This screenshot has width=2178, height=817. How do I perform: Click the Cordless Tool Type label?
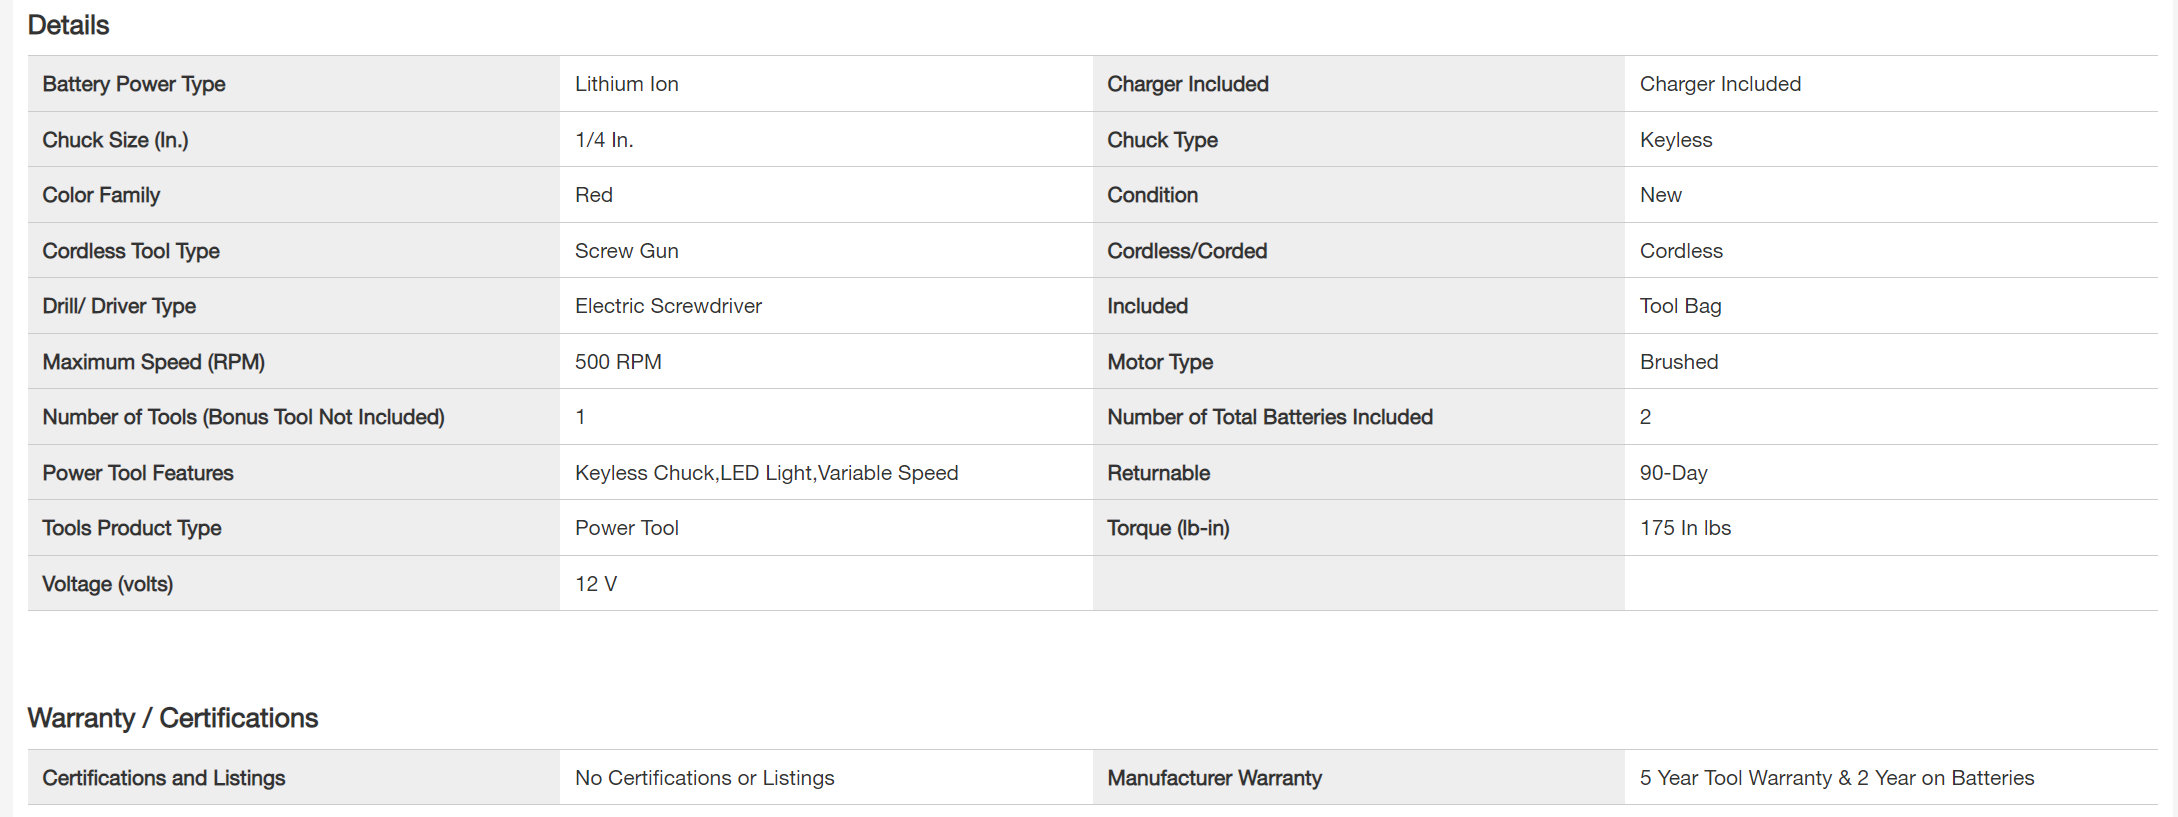point(131,251)
